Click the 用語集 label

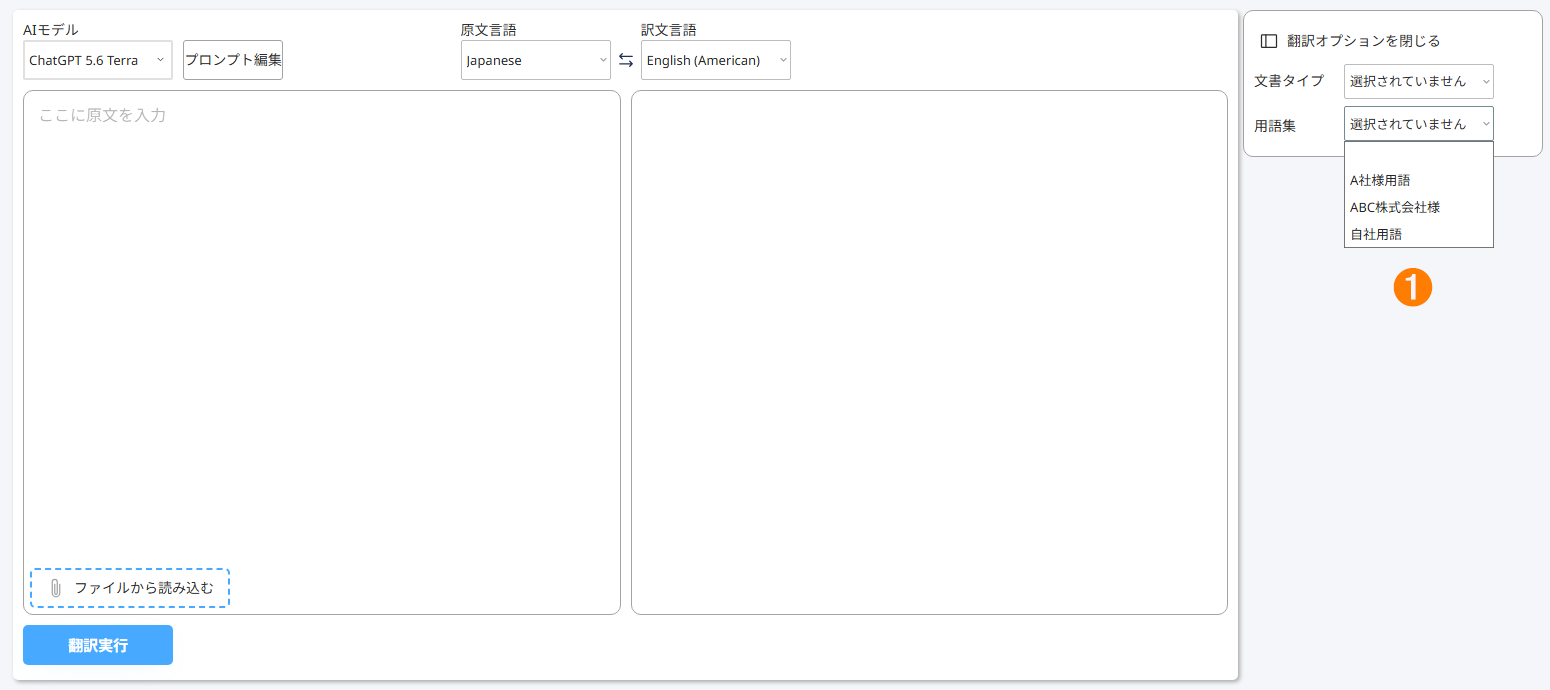pos(1275,126)
